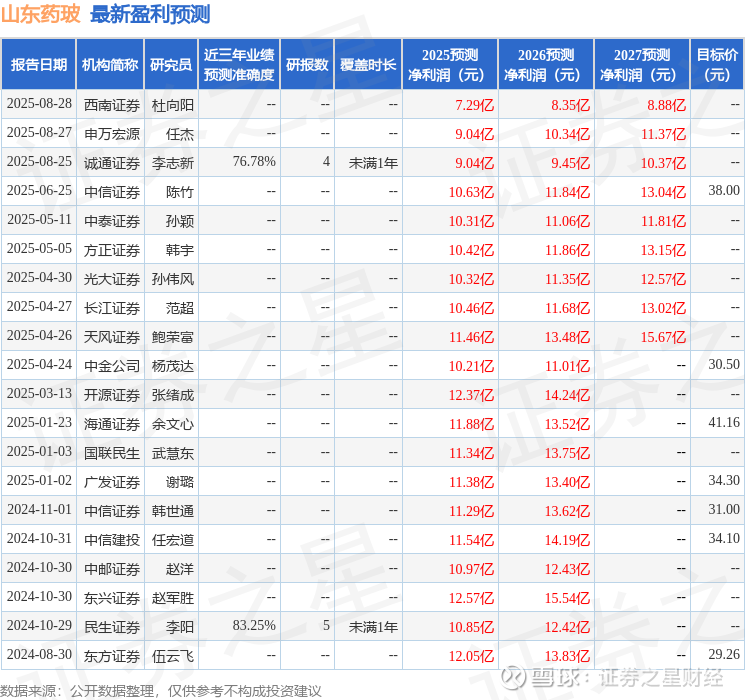Screen dimensions: 745x700
Task: Click the 15.54亿 forecast value
Action: [x=567, y=598]
